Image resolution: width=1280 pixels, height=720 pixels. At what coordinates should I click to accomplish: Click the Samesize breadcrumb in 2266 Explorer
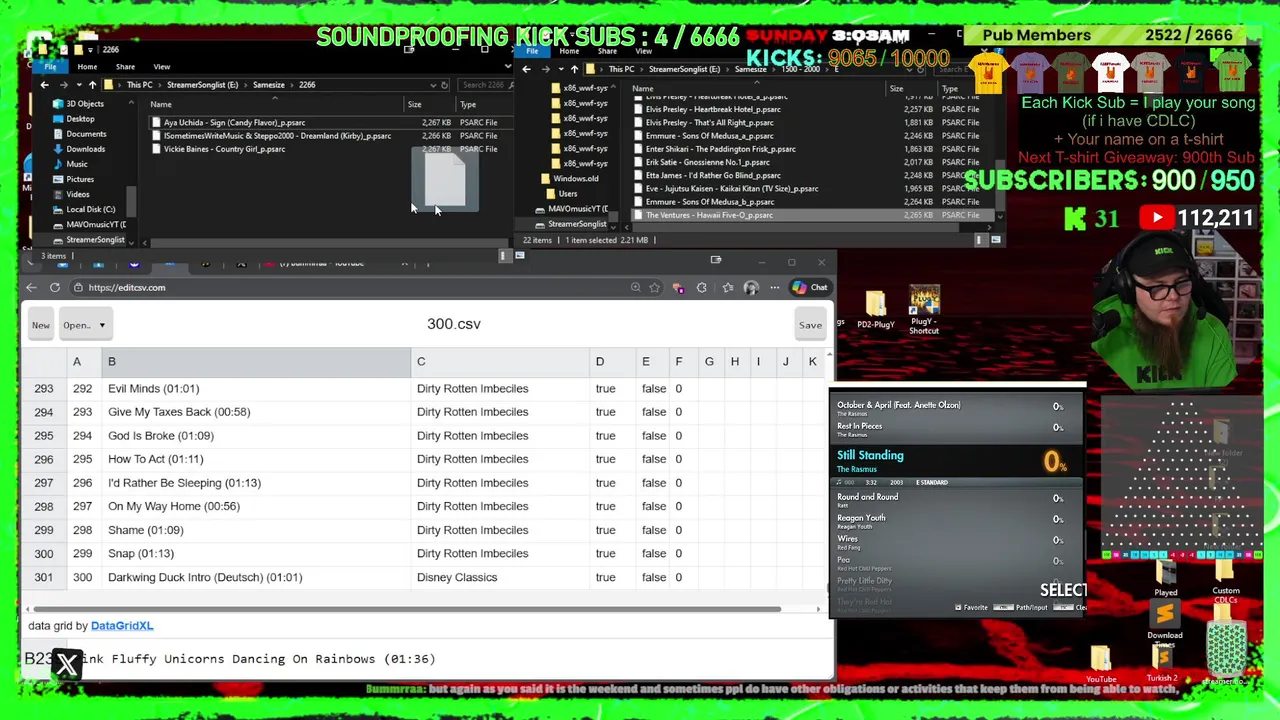pyautogui.click(x=268, y=85)
